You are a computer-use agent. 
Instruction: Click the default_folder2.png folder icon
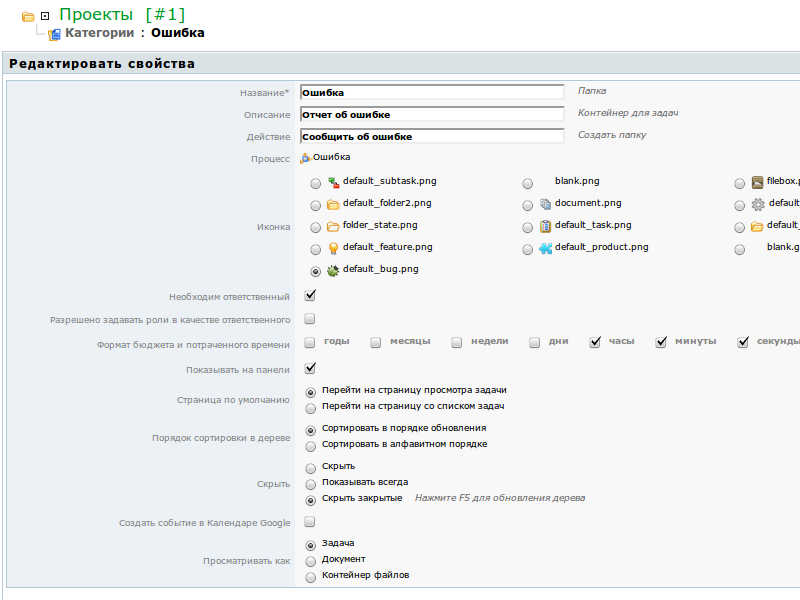point(333,204)
